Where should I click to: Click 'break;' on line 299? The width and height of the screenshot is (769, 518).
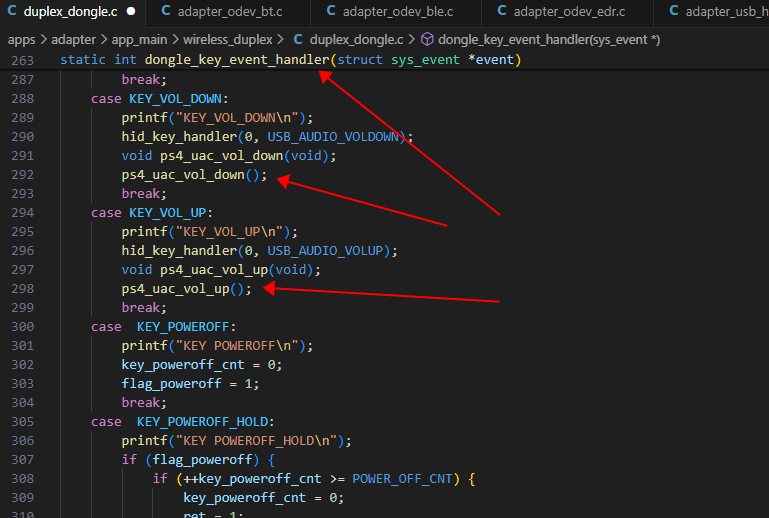144,308
